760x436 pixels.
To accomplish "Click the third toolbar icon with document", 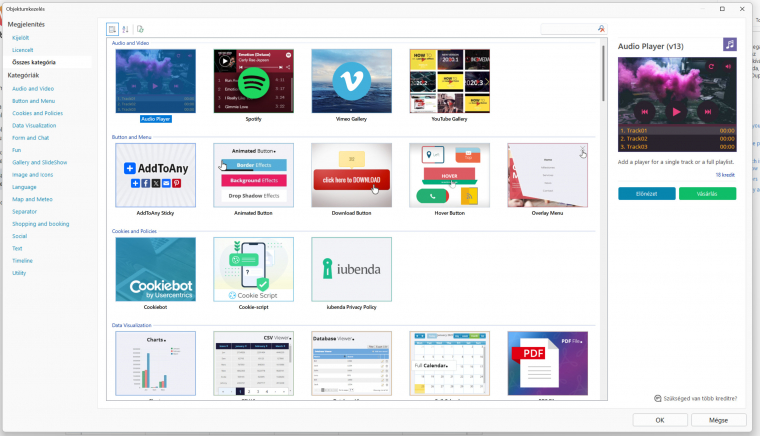I will click(140, 29).
